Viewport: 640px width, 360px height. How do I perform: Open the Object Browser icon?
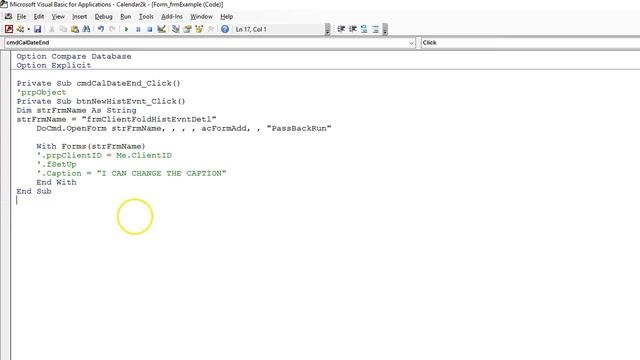coord(199,29)
